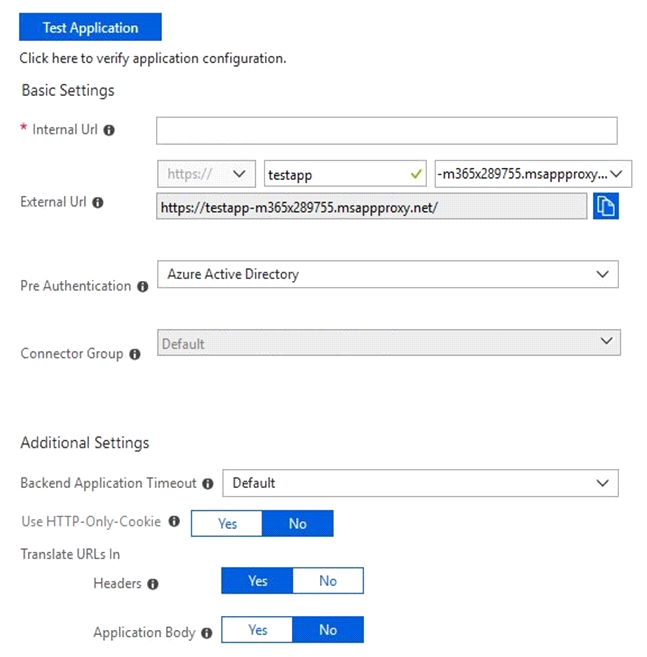Set Use HTTP-Only-Cookie to No
The height and width of the screenshot is (657, 647).
298,523
